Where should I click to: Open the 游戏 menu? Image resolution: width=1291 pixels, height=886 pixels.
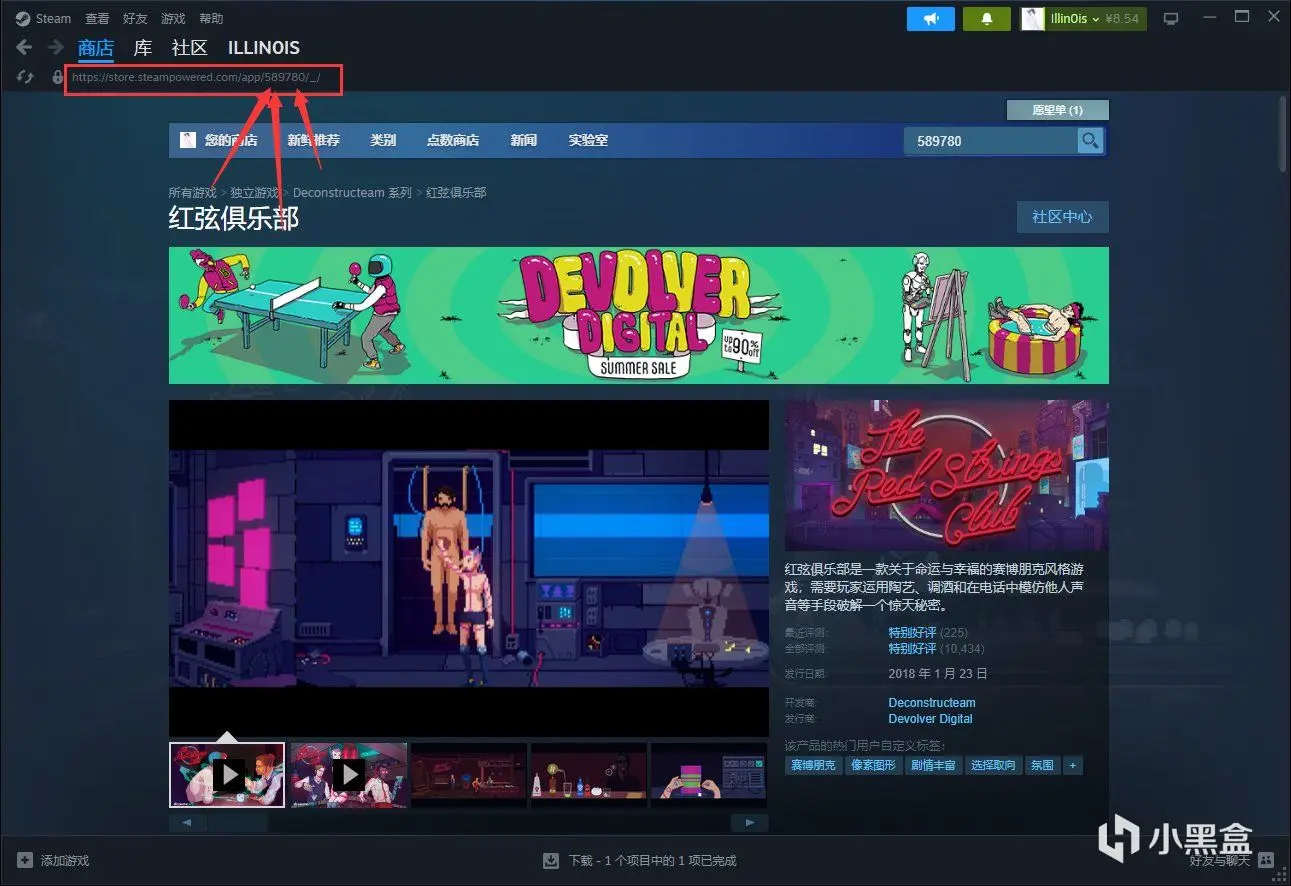click(x=173, y=18)
